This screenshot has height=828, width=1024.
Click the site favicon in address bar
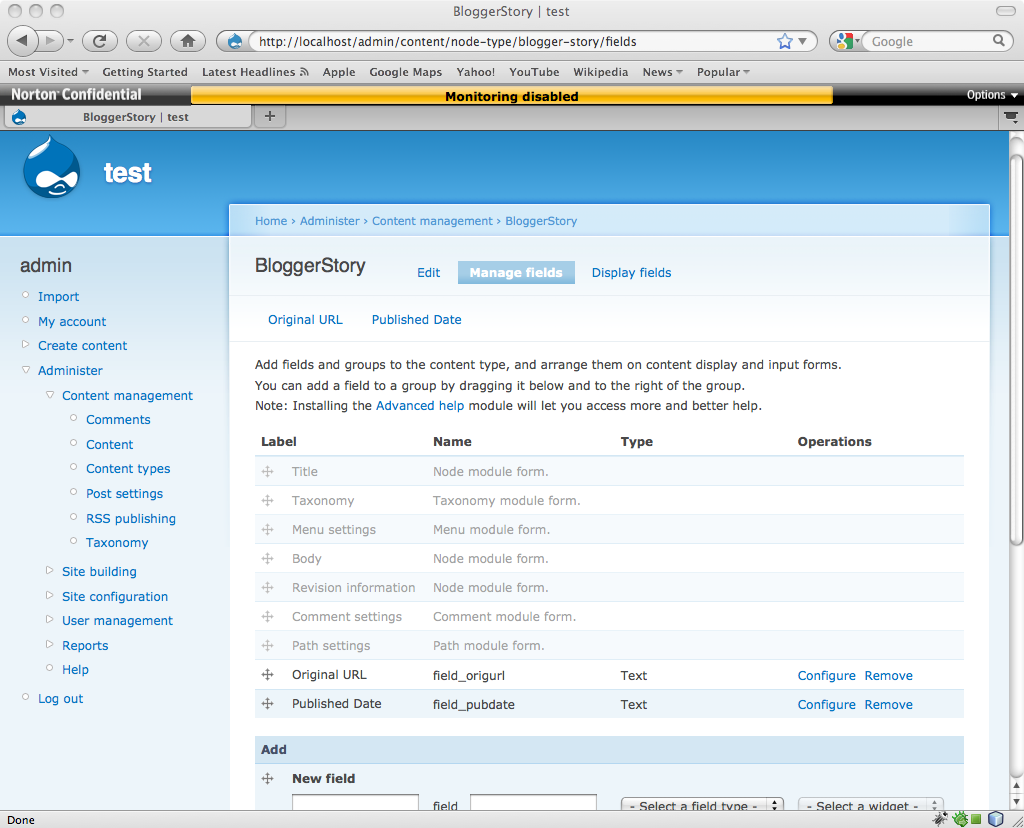click(234, 42)
